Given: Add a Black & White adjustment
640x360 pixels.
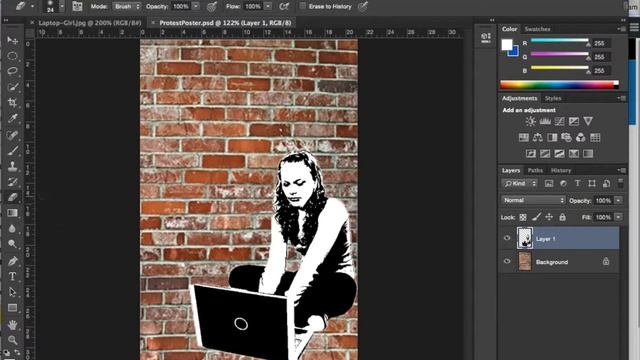Looking at the screenshot, I should [x=552, y=138].
